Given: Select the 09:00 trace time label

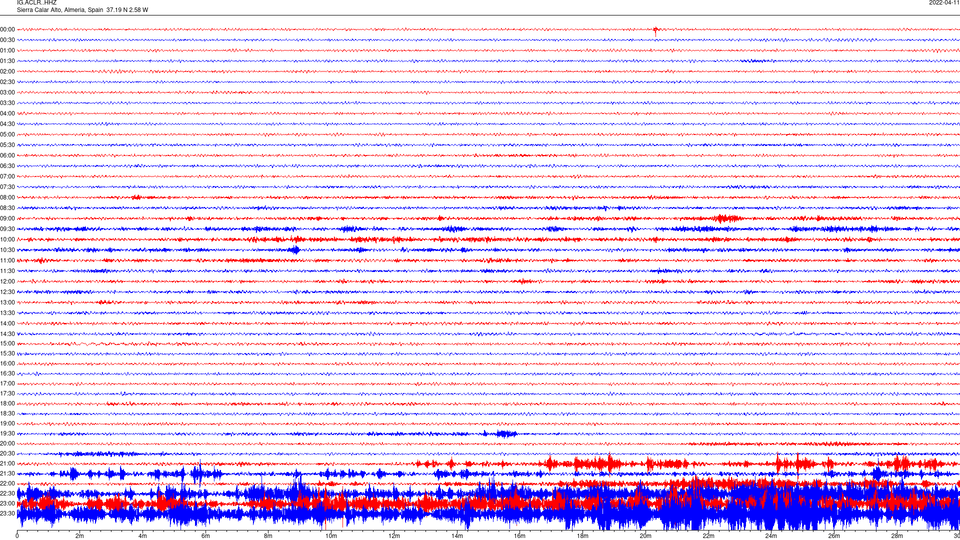Looking at the screenshot, I should 7,219.
